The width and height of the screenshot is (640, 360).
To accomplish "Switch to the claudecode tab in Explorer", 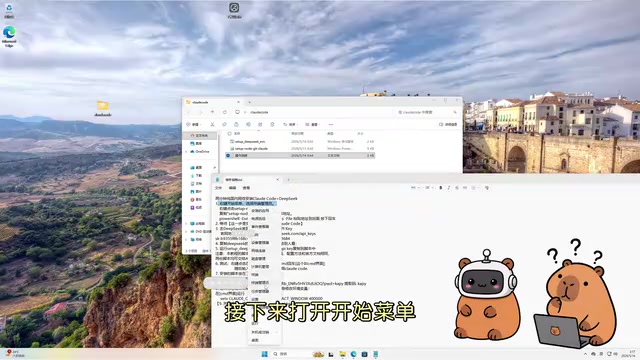I will (x=212, y=102).
